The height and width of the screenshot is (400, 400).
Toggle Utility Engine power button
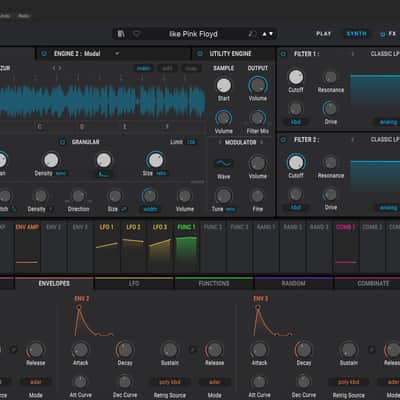(x=200, y=53)
